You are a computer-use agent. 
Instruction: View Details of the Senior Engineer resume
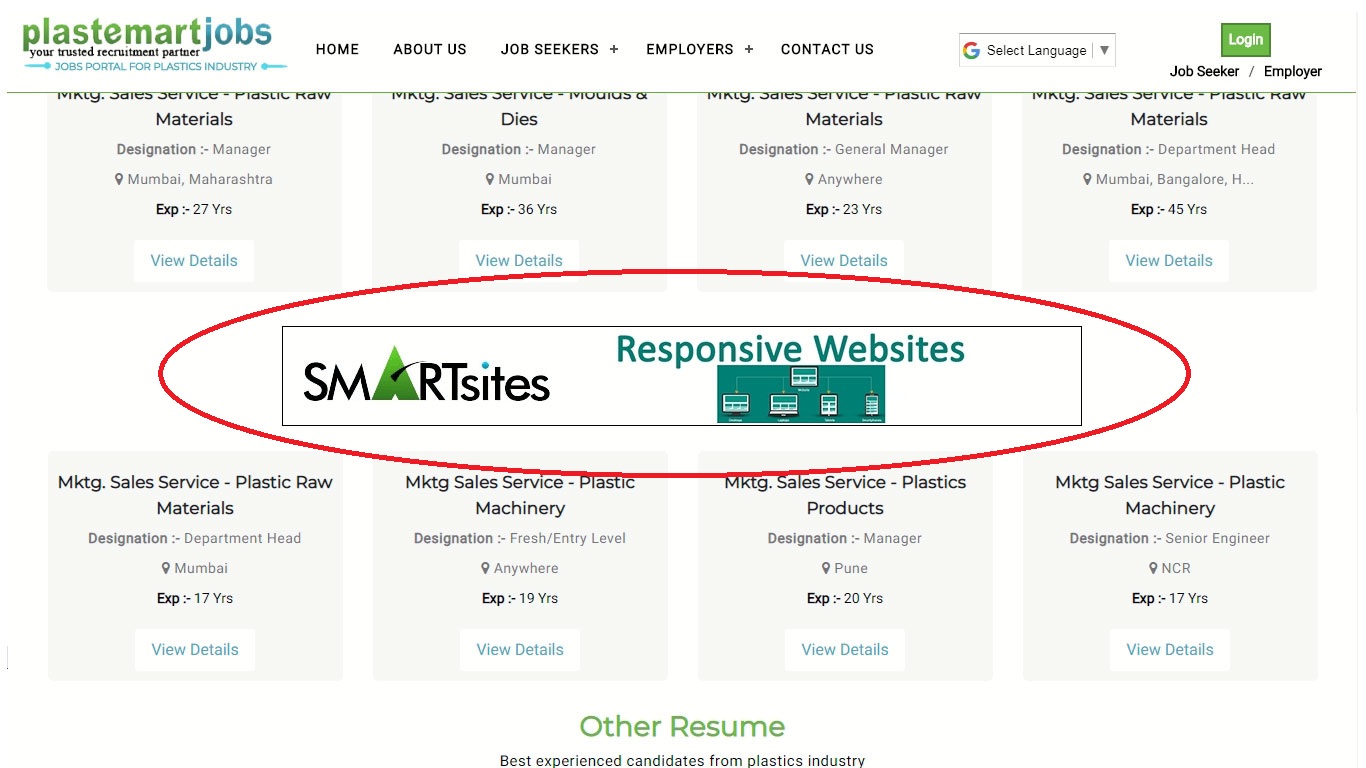click(1170, 650)
